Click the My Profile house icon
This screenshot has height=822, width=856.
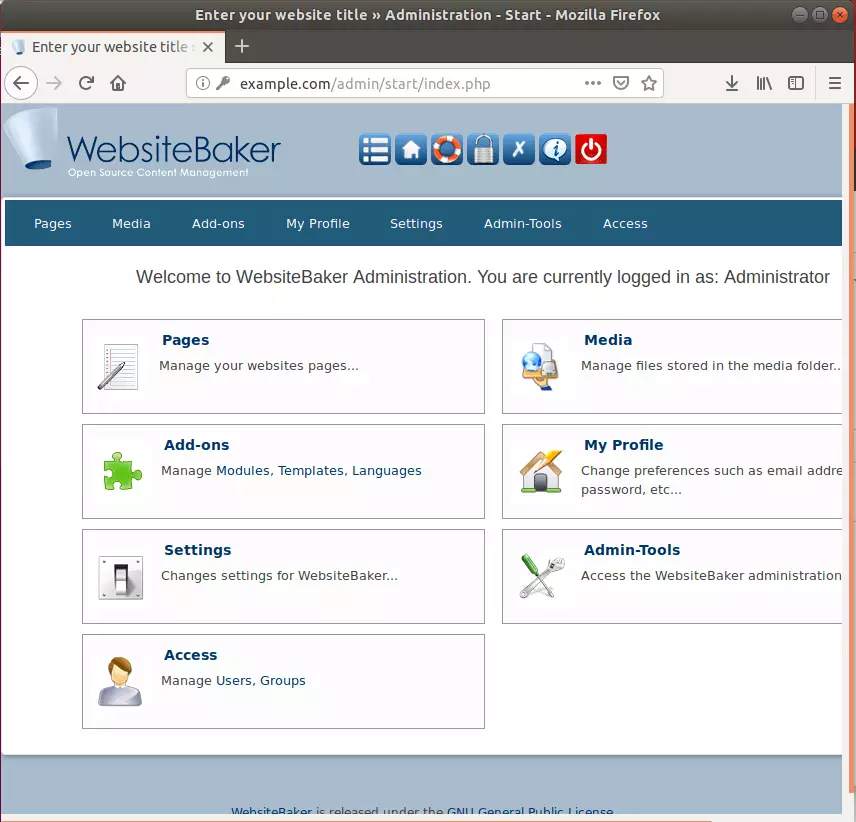click(x=541, y=472)
